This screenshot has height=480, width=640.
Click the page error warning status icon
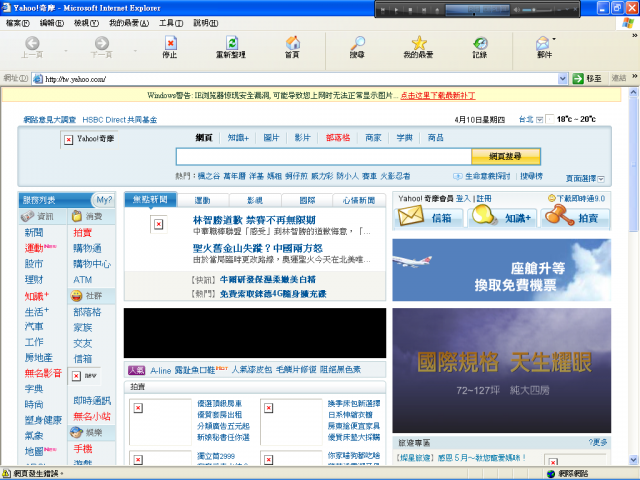[7, 473]
